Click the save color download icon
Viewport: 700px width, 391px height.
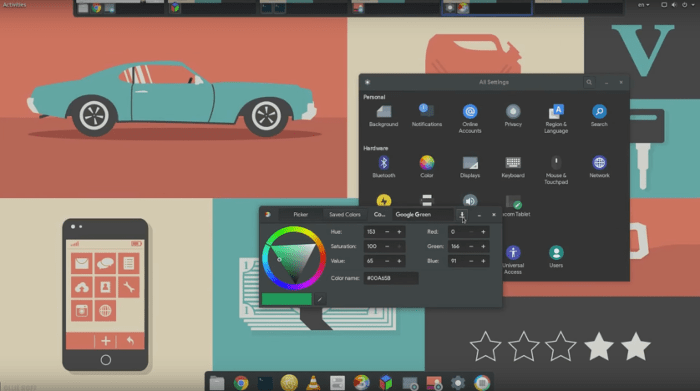pyautogui.click(x=462, y=215)
